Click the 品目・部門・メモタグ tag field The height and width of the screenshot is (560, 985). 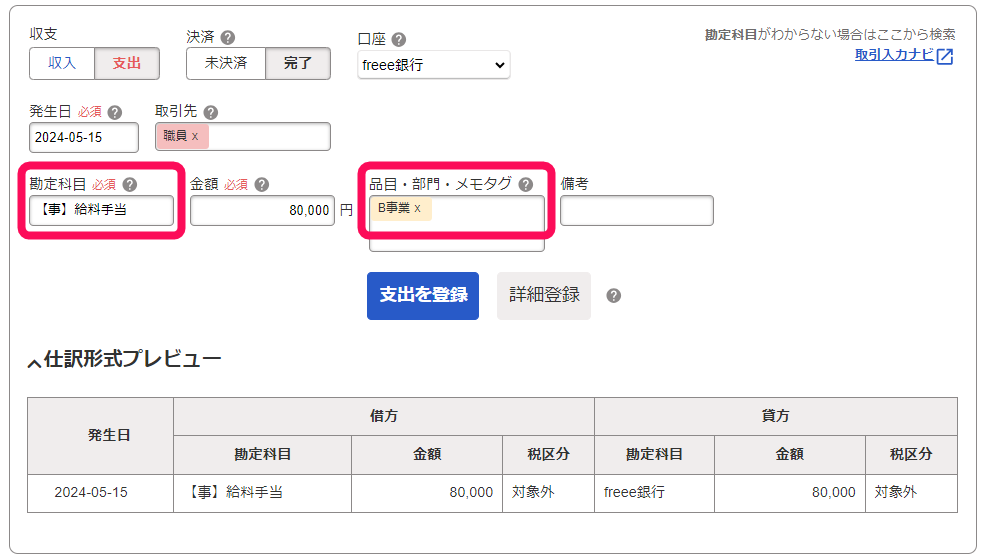457,224
